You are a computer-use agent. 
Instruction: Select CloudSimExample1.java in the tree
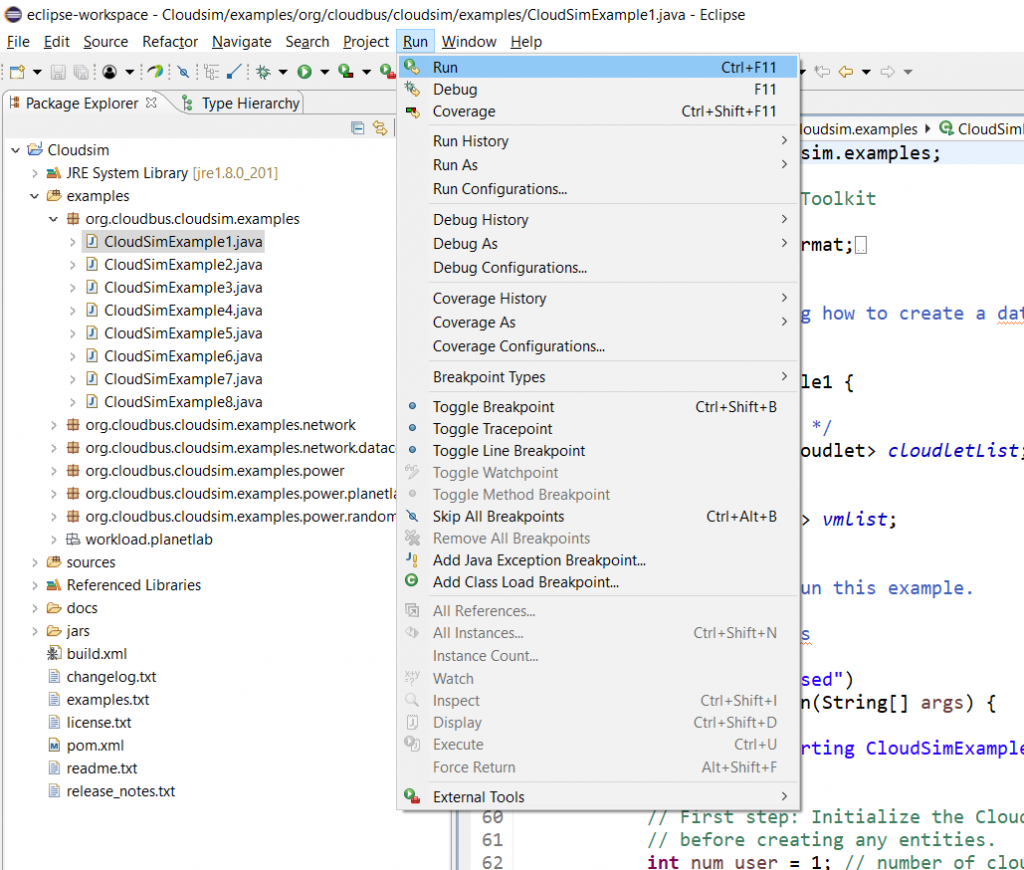pyautogui.click(x=174, y=242)
